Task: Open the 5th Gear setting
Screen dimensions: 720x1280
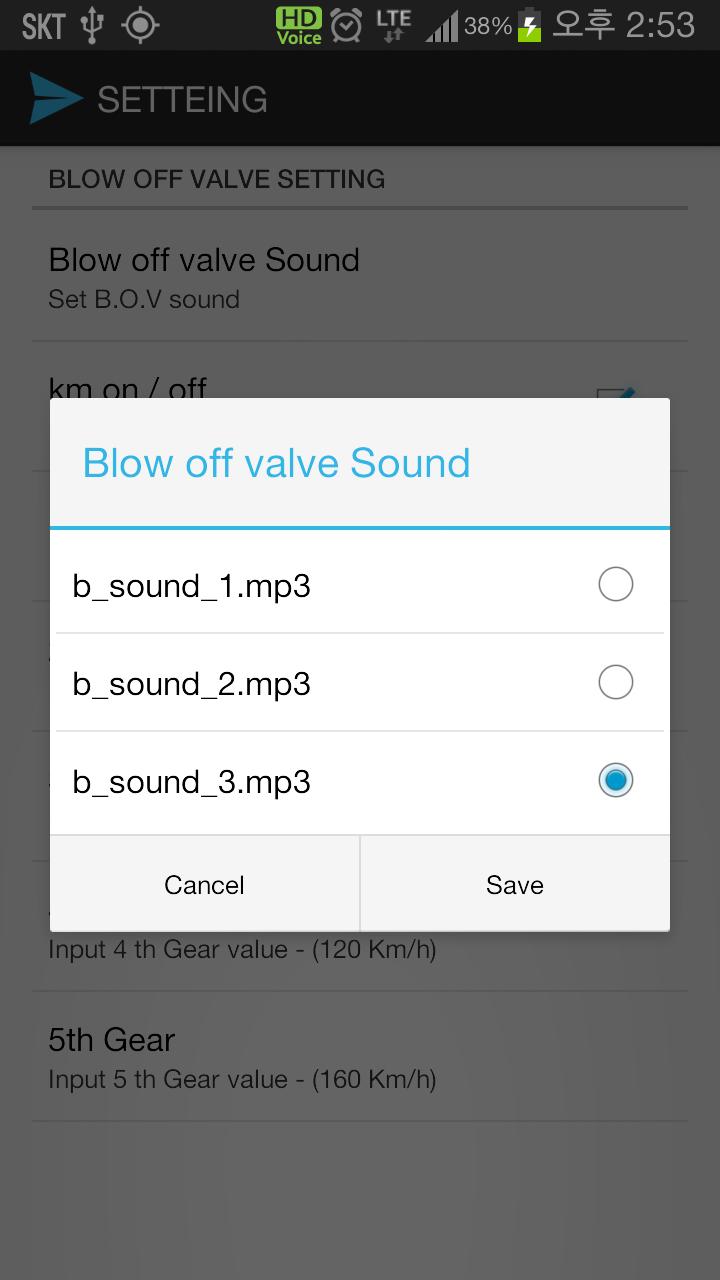Action: tap(242, 1056)
